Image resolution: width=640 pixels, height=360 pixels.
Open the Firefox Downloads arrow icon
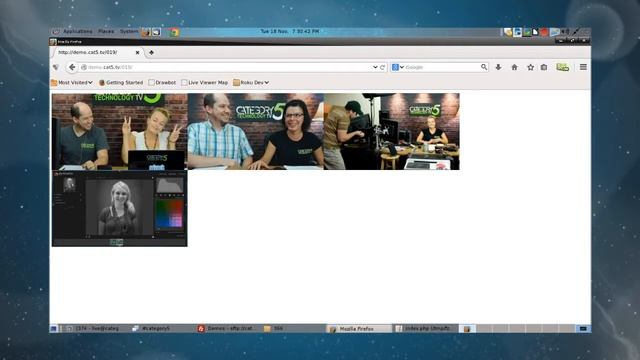(x=498, y=67)
